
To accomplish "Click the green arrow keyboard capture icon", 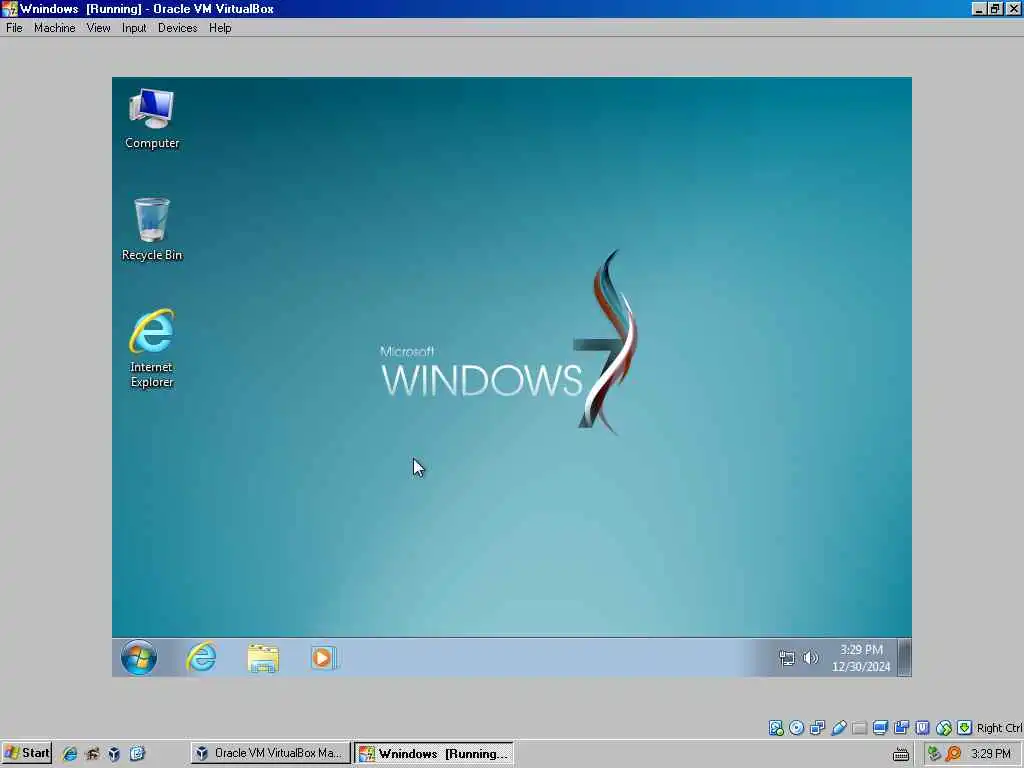I will [x=965, y=728].
